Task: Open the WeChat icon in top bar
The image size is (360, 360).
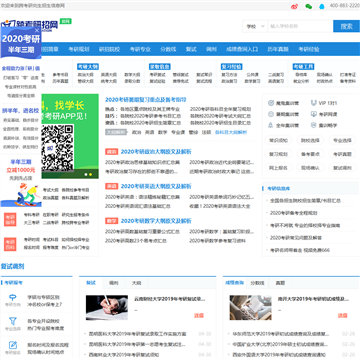Action: (308, 6)
